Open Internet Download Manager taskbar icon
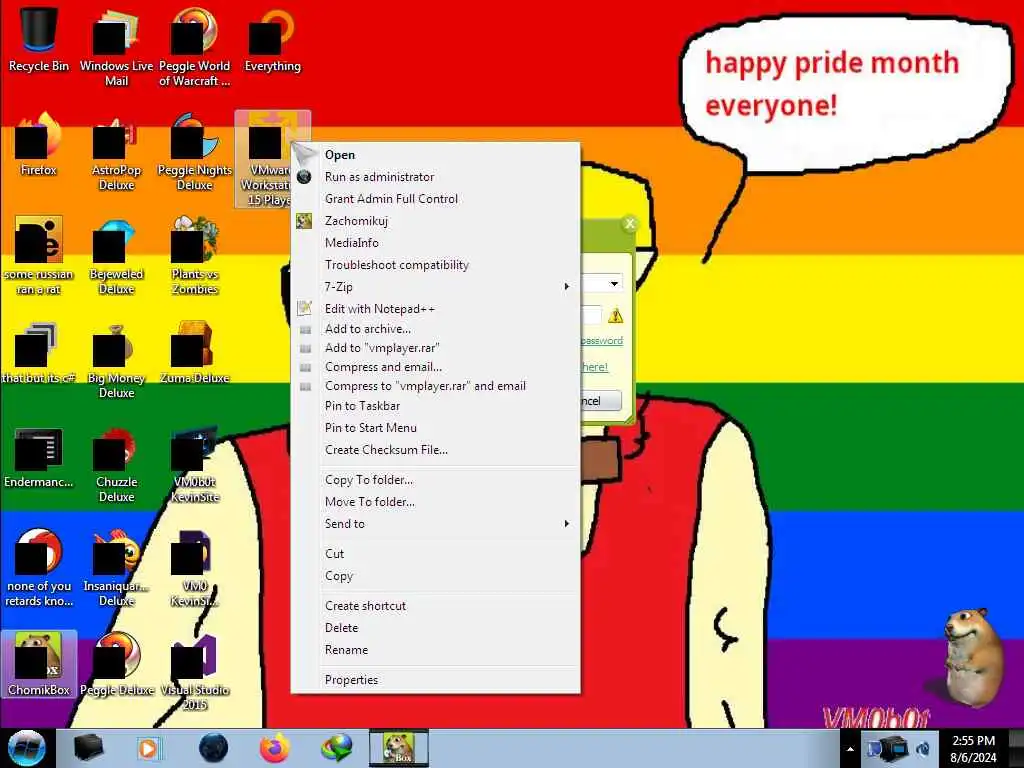Viewport: 1024px width, 768px height. [x=337, y=748]
